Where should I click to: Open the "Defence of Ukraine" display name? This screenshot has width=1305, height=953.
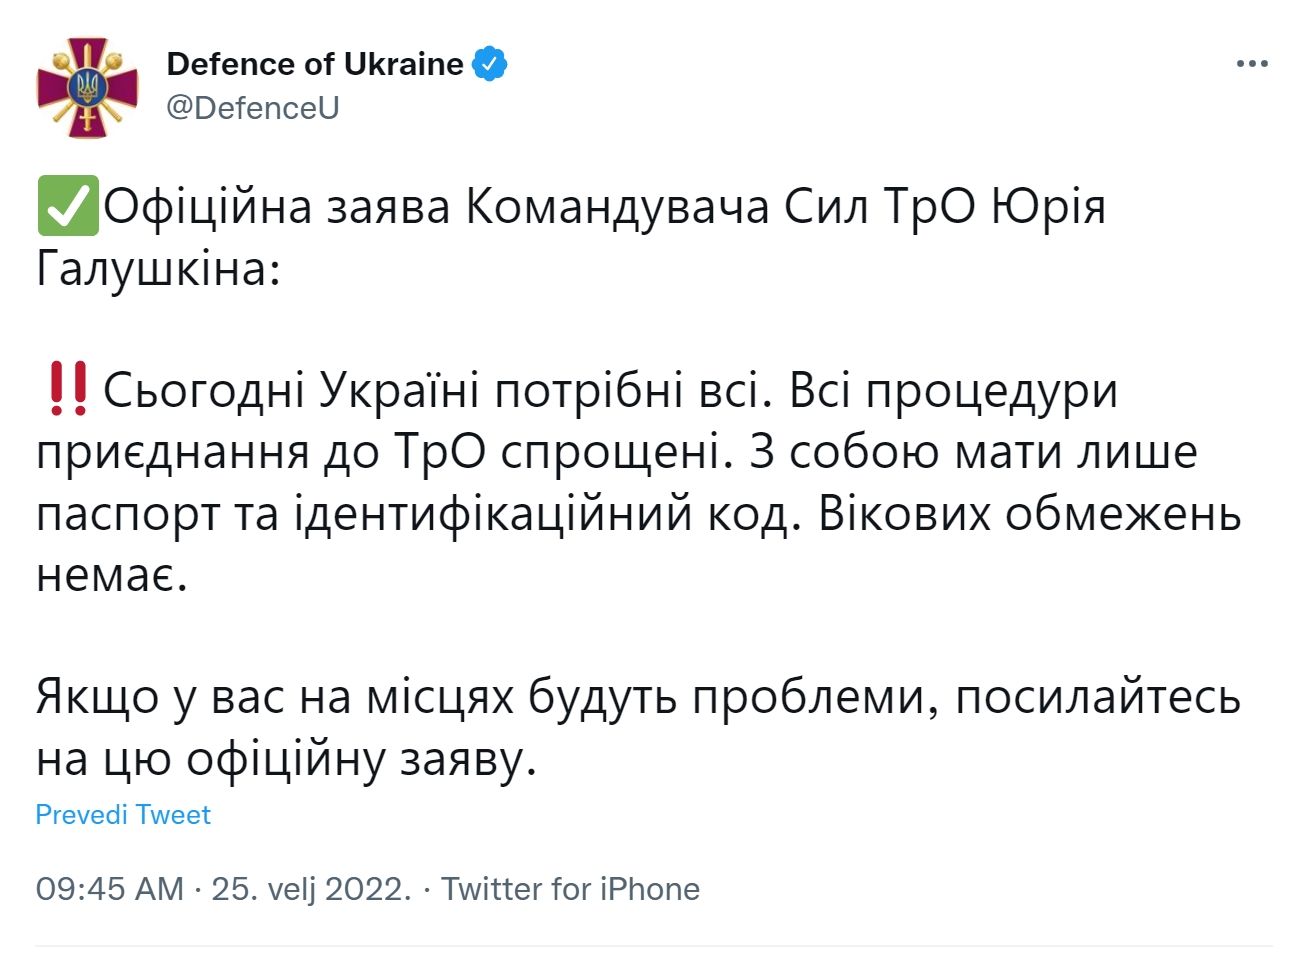[315, 64]
